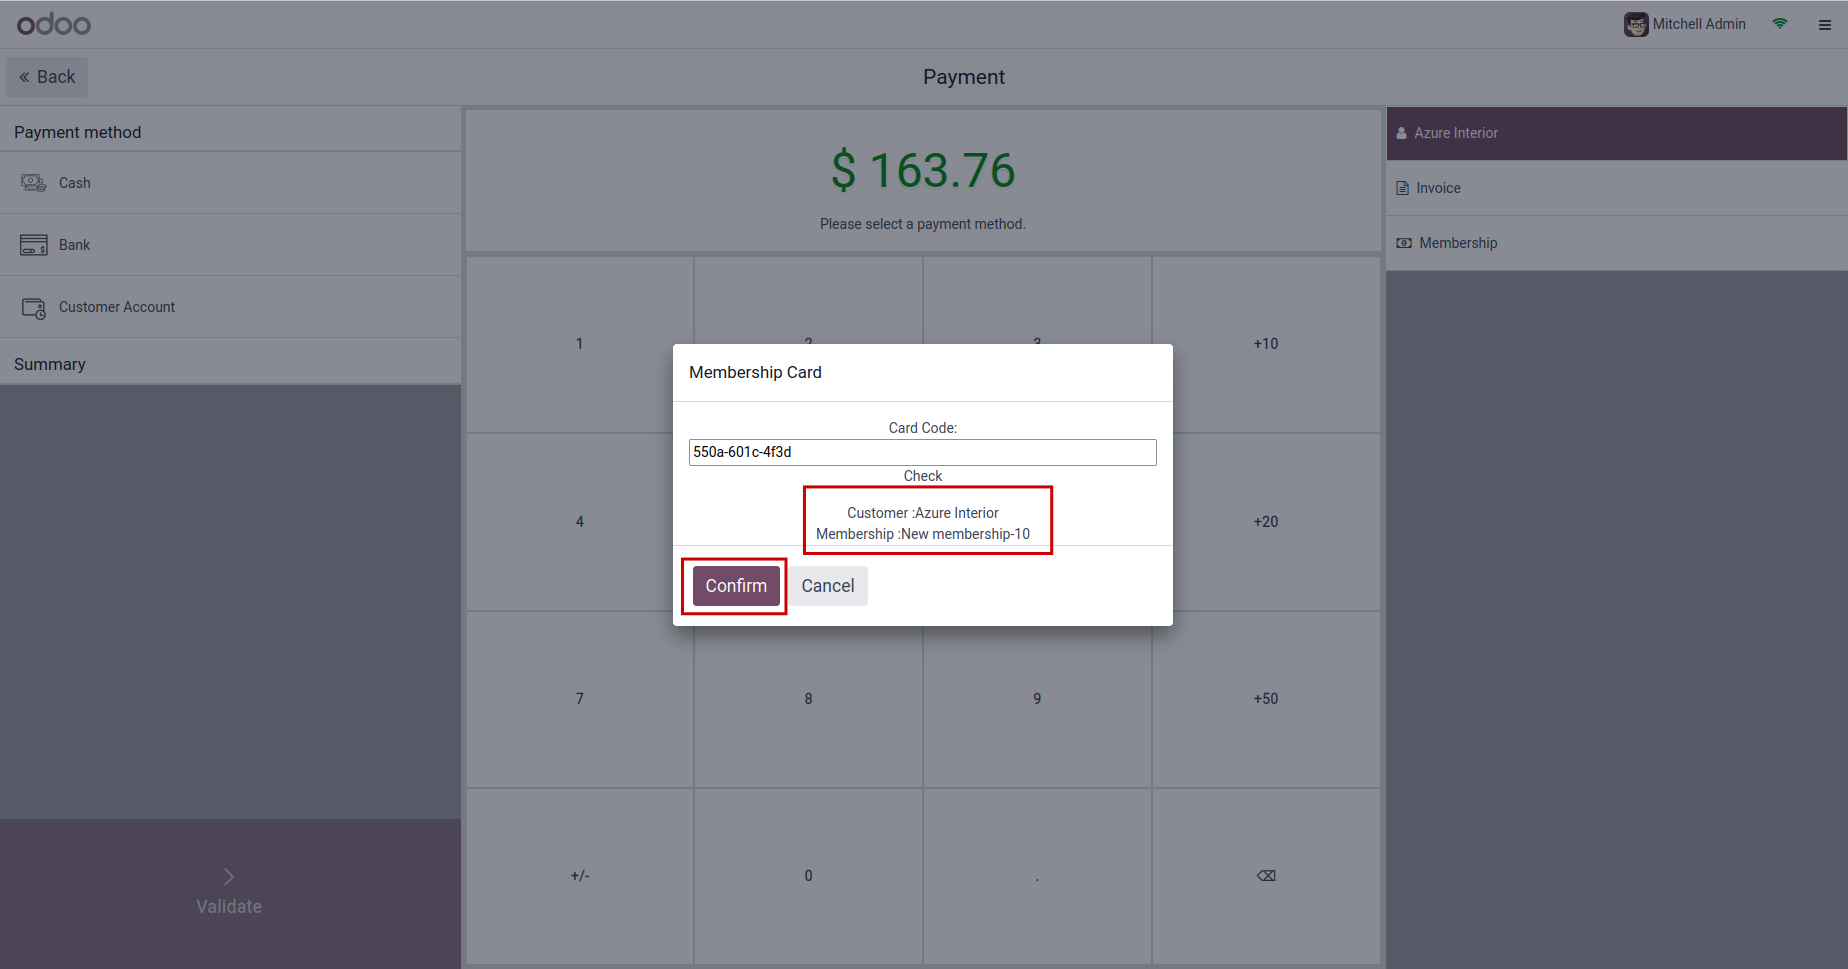Focus the Card Code input field

[922, 452]
